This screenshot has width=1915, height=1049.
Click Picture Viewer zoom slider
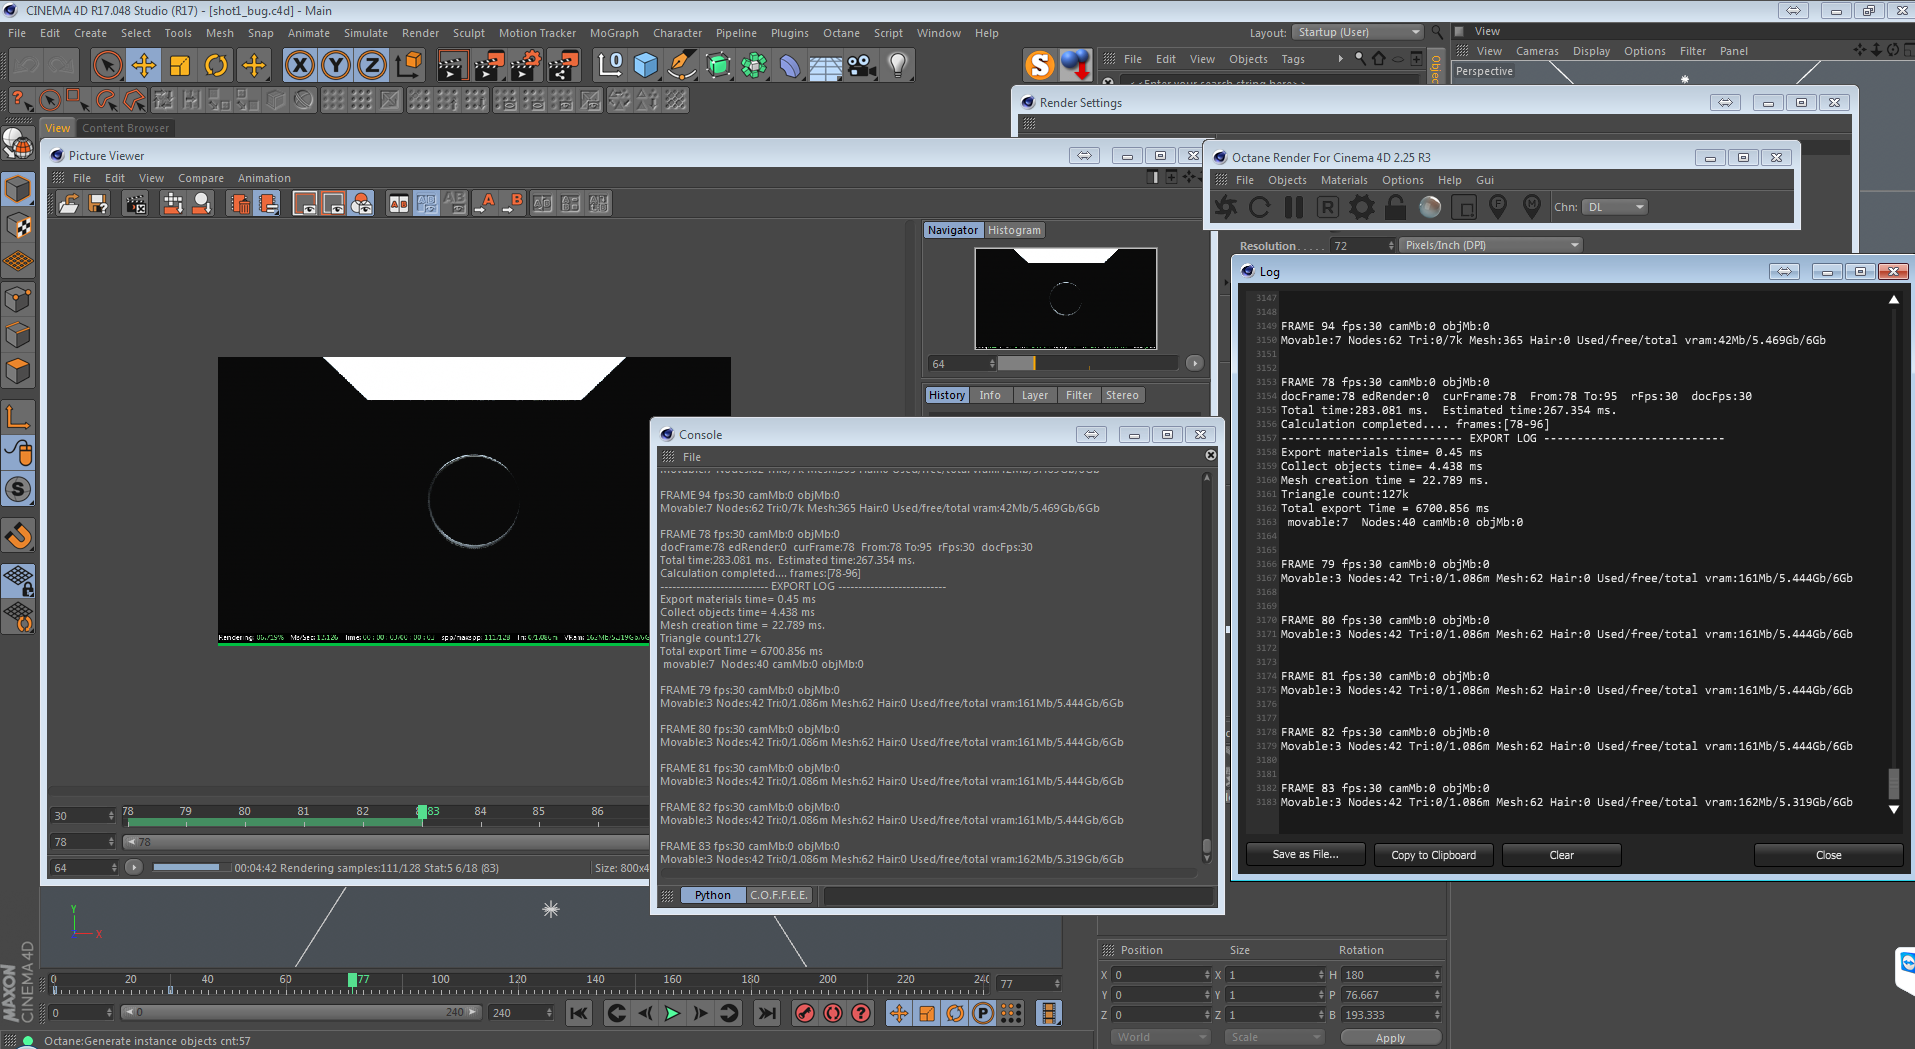click(x=1090, y=364)
